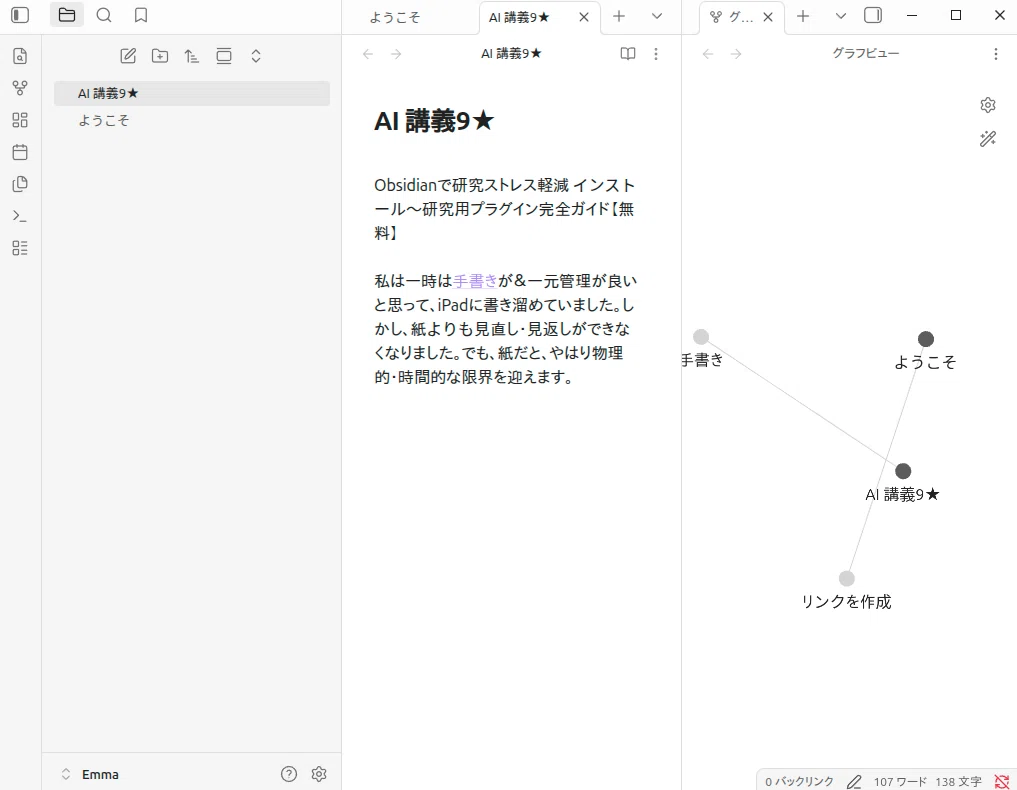Navigate forward in graph view pane

pos(736,54)
